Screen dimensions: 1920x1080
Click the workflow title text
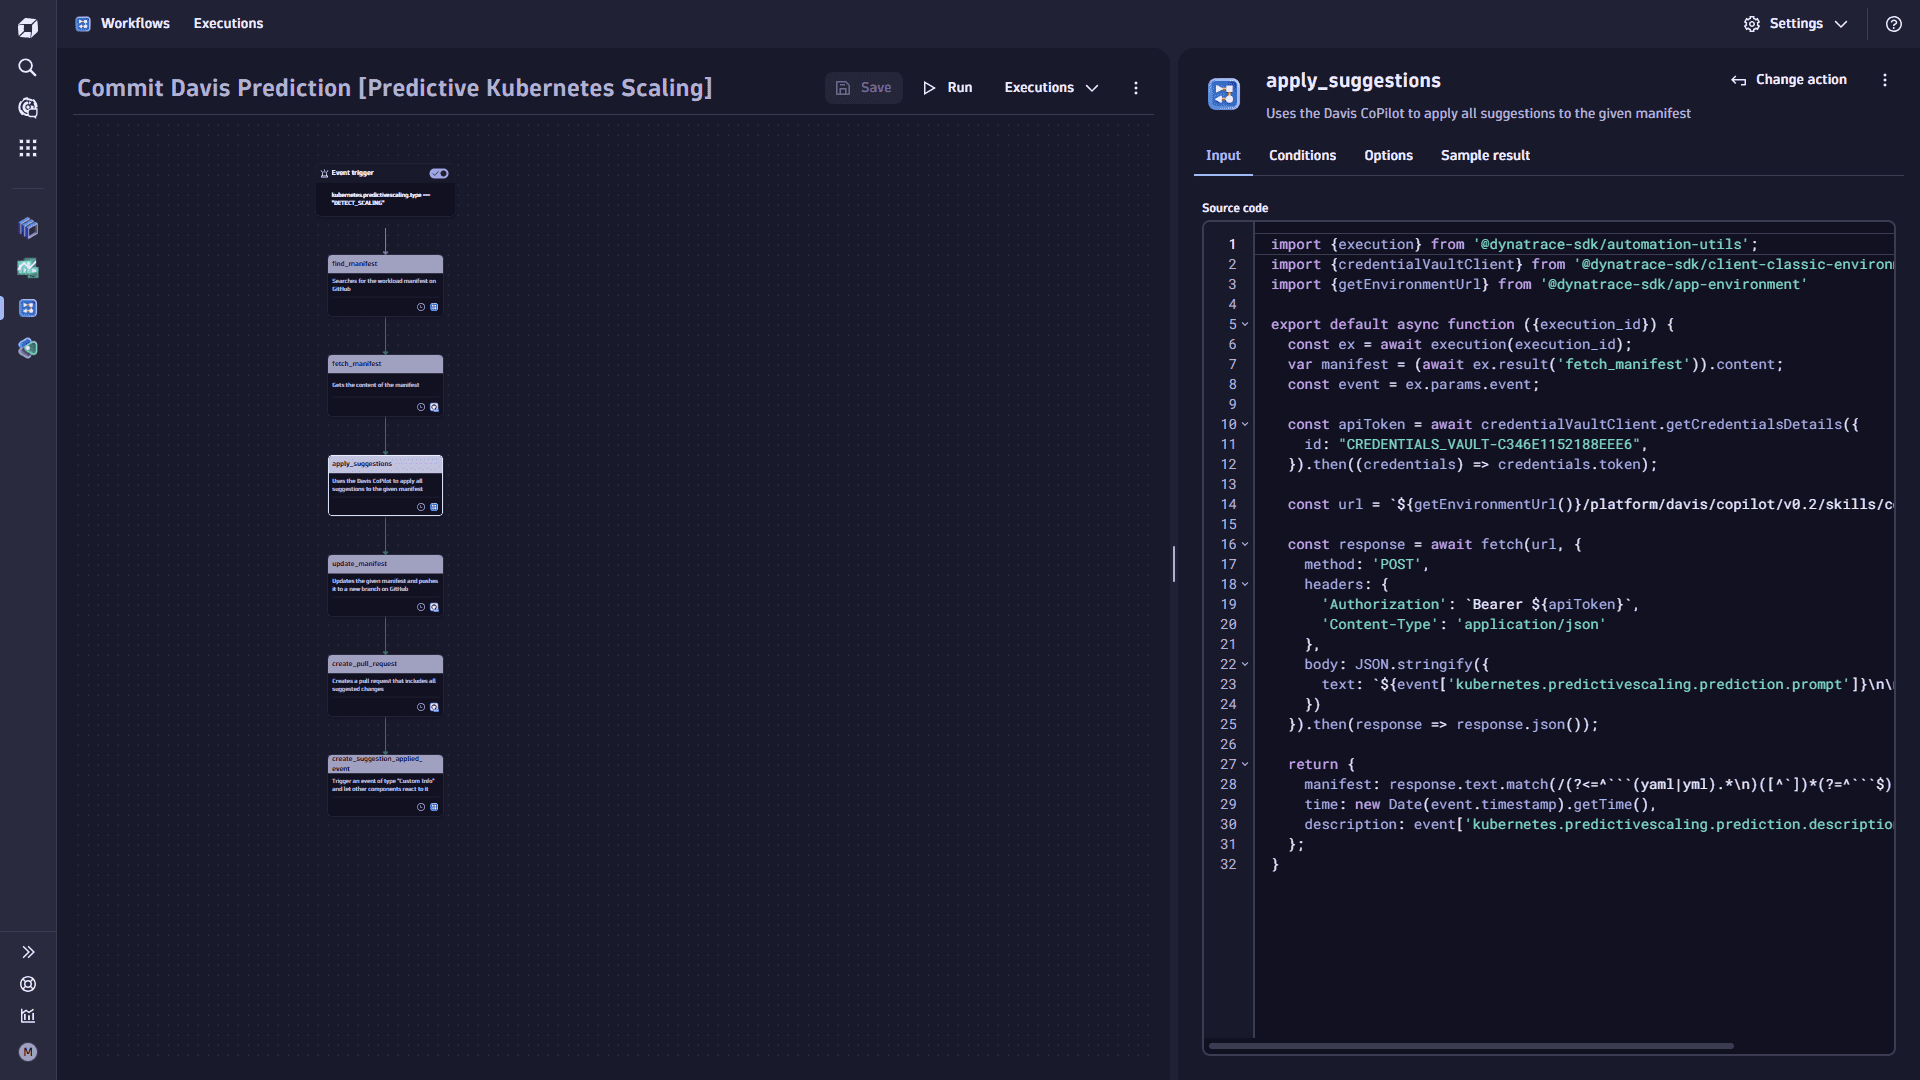point(395,88)
